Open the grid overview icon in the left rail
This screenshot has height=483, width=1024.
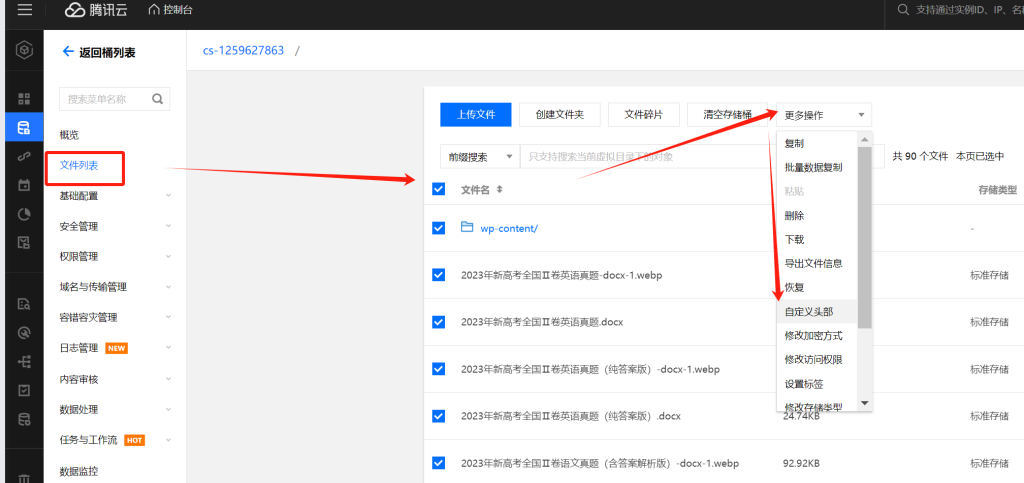(x=24, y=99)
